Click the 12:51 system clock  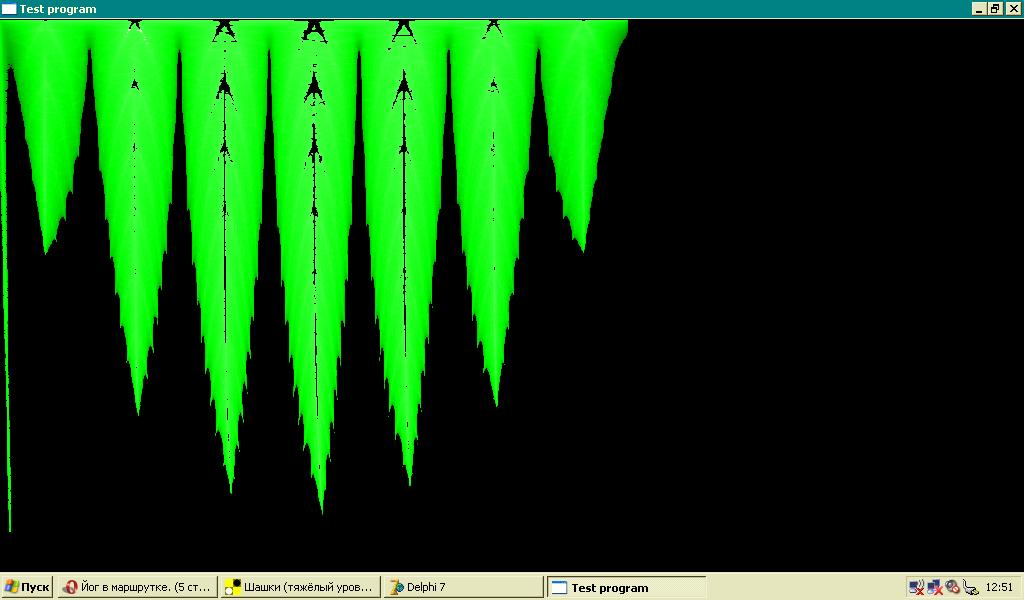999,588
